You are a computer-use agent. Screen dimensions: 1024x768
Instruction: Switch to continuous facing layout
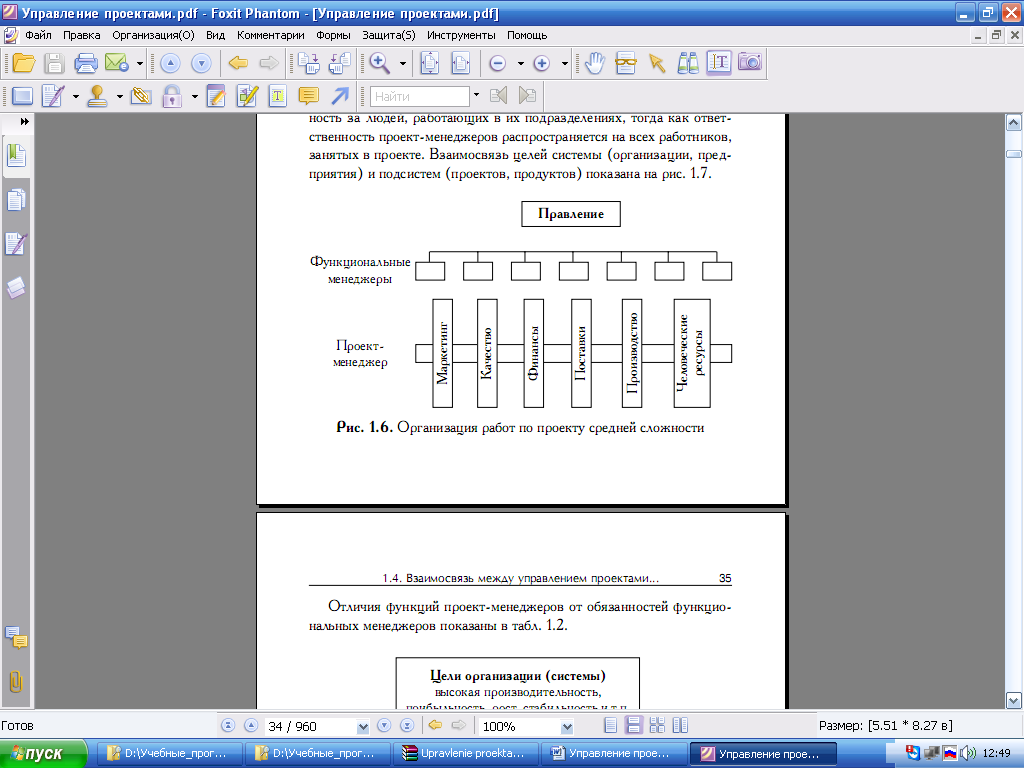(x=657, y=726)
